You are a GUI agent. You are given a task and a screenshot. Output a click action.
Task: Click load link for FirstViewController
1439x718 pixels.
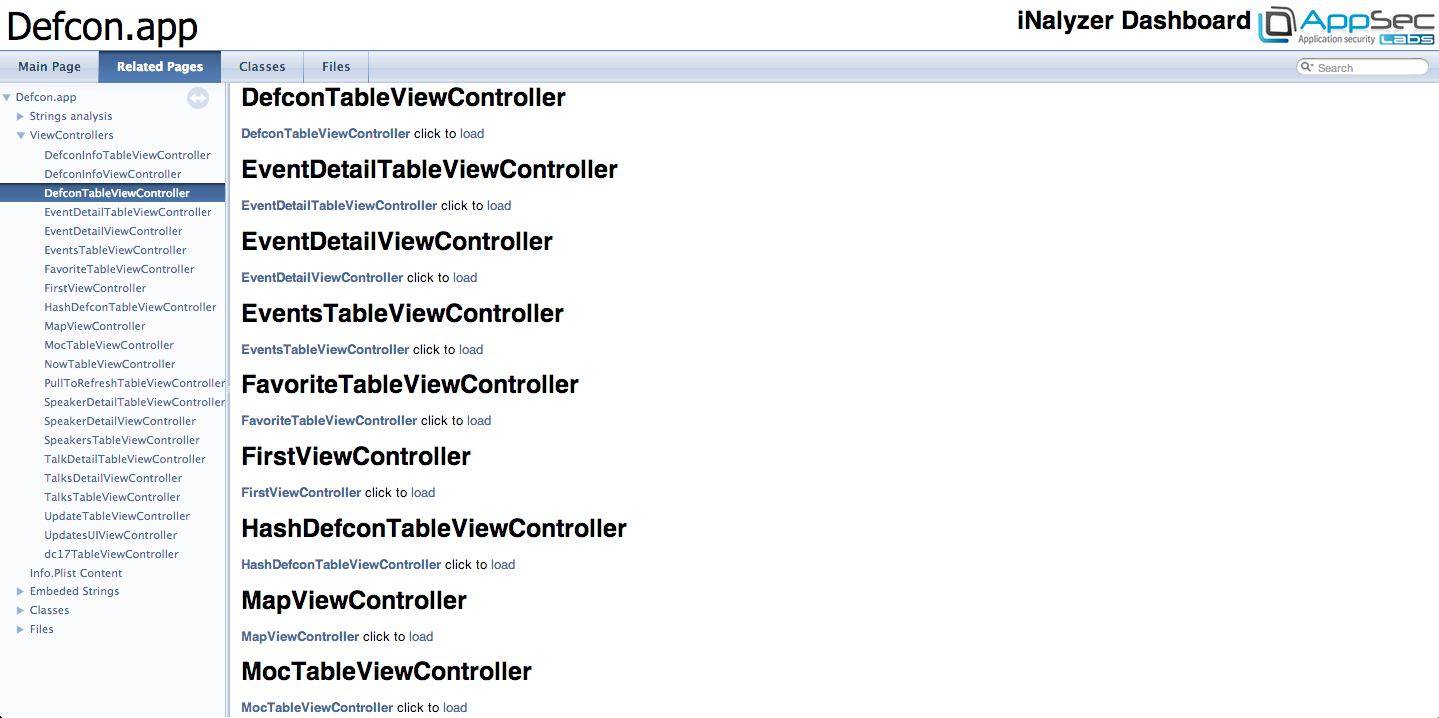pyautogui.click(x=423, y=493)
